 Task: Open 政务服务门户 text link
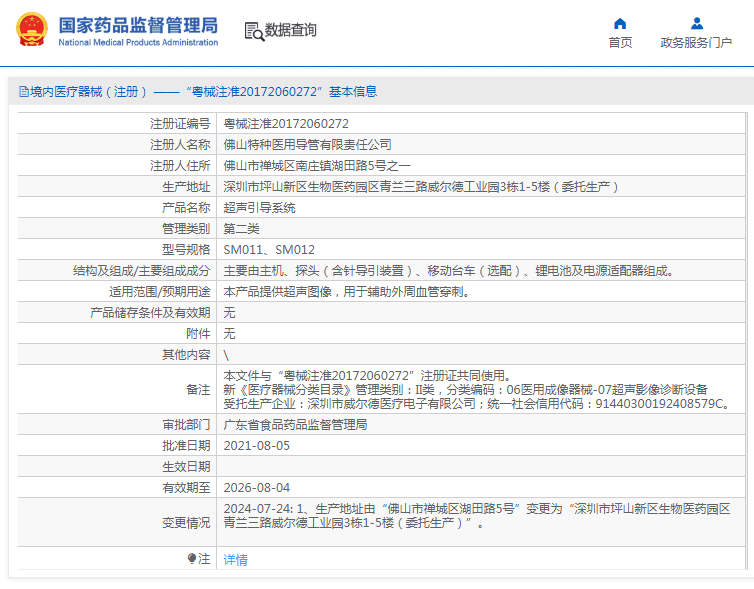(696, 43)
